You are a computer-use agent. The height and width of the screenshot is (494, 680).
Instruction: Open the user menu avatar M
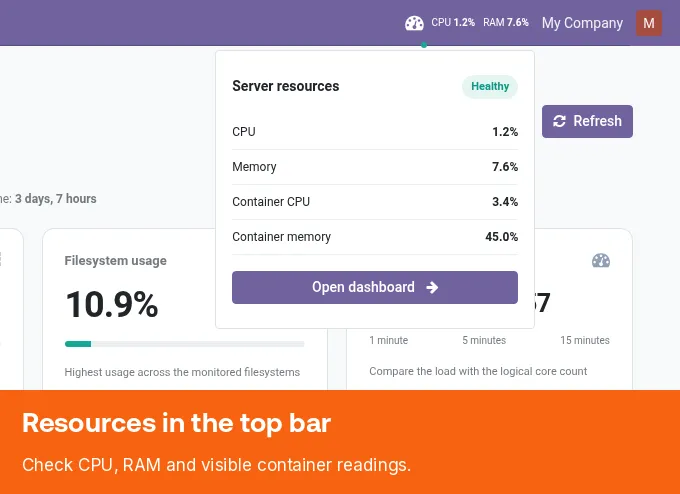click(x=649, y=23)
